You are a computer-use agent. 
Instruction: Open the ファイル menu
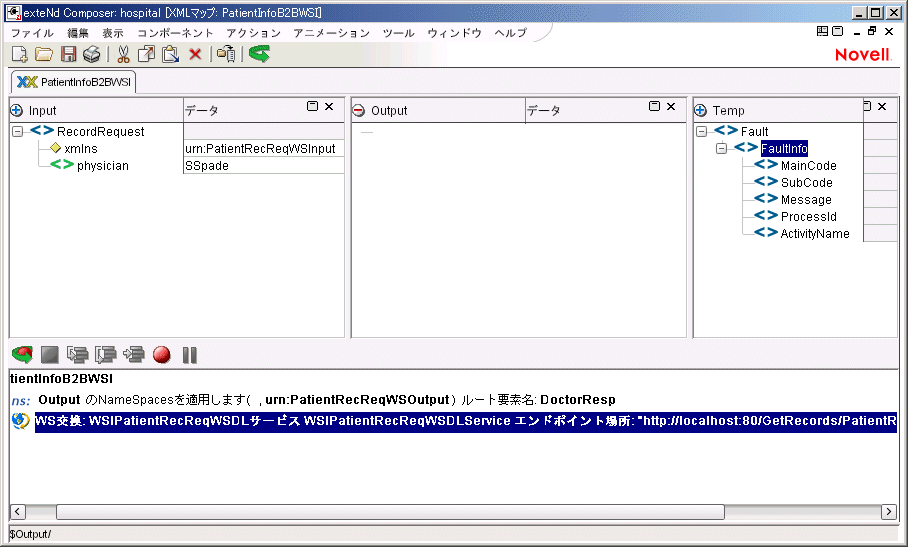[32, 33]
